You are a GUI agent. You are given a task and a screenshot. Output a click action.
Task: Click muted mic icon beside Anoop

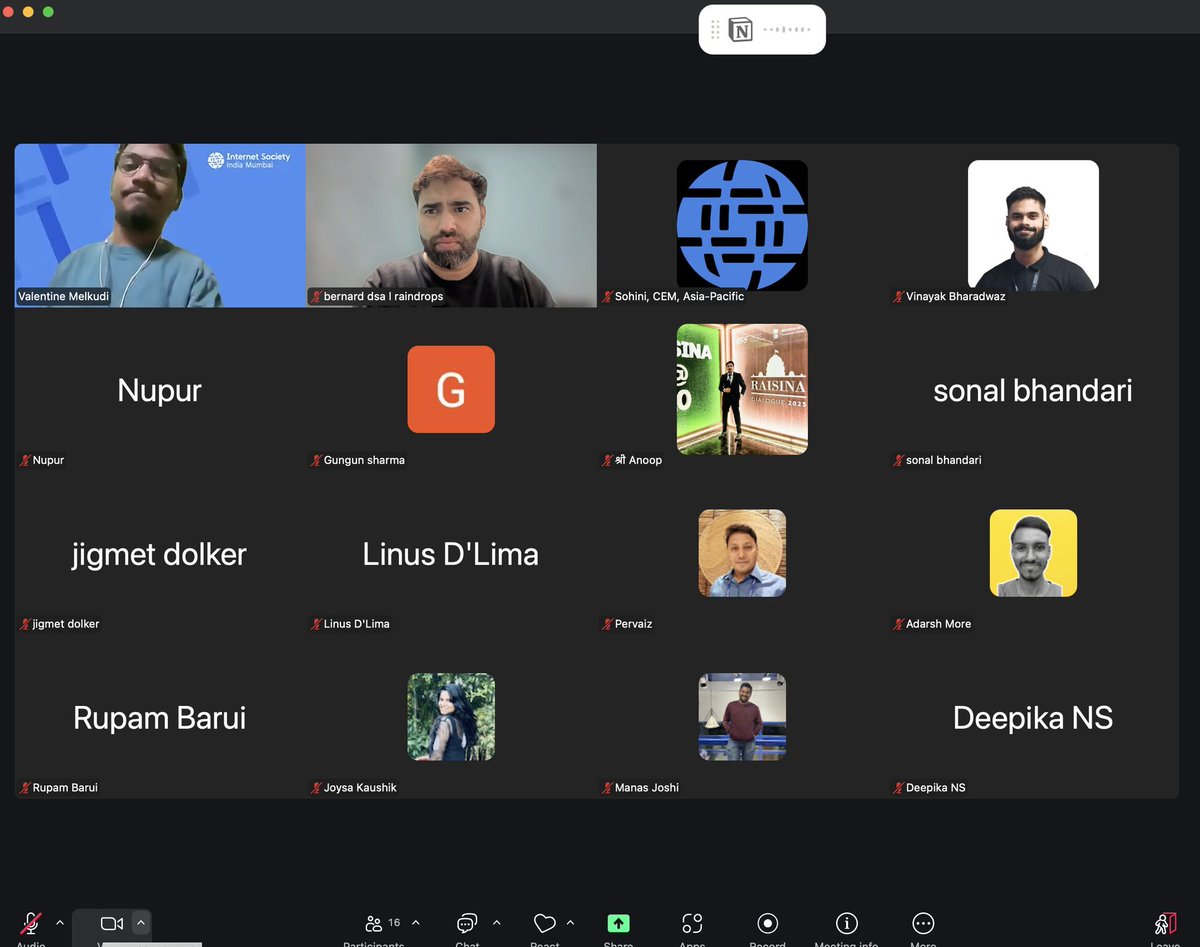607,460
